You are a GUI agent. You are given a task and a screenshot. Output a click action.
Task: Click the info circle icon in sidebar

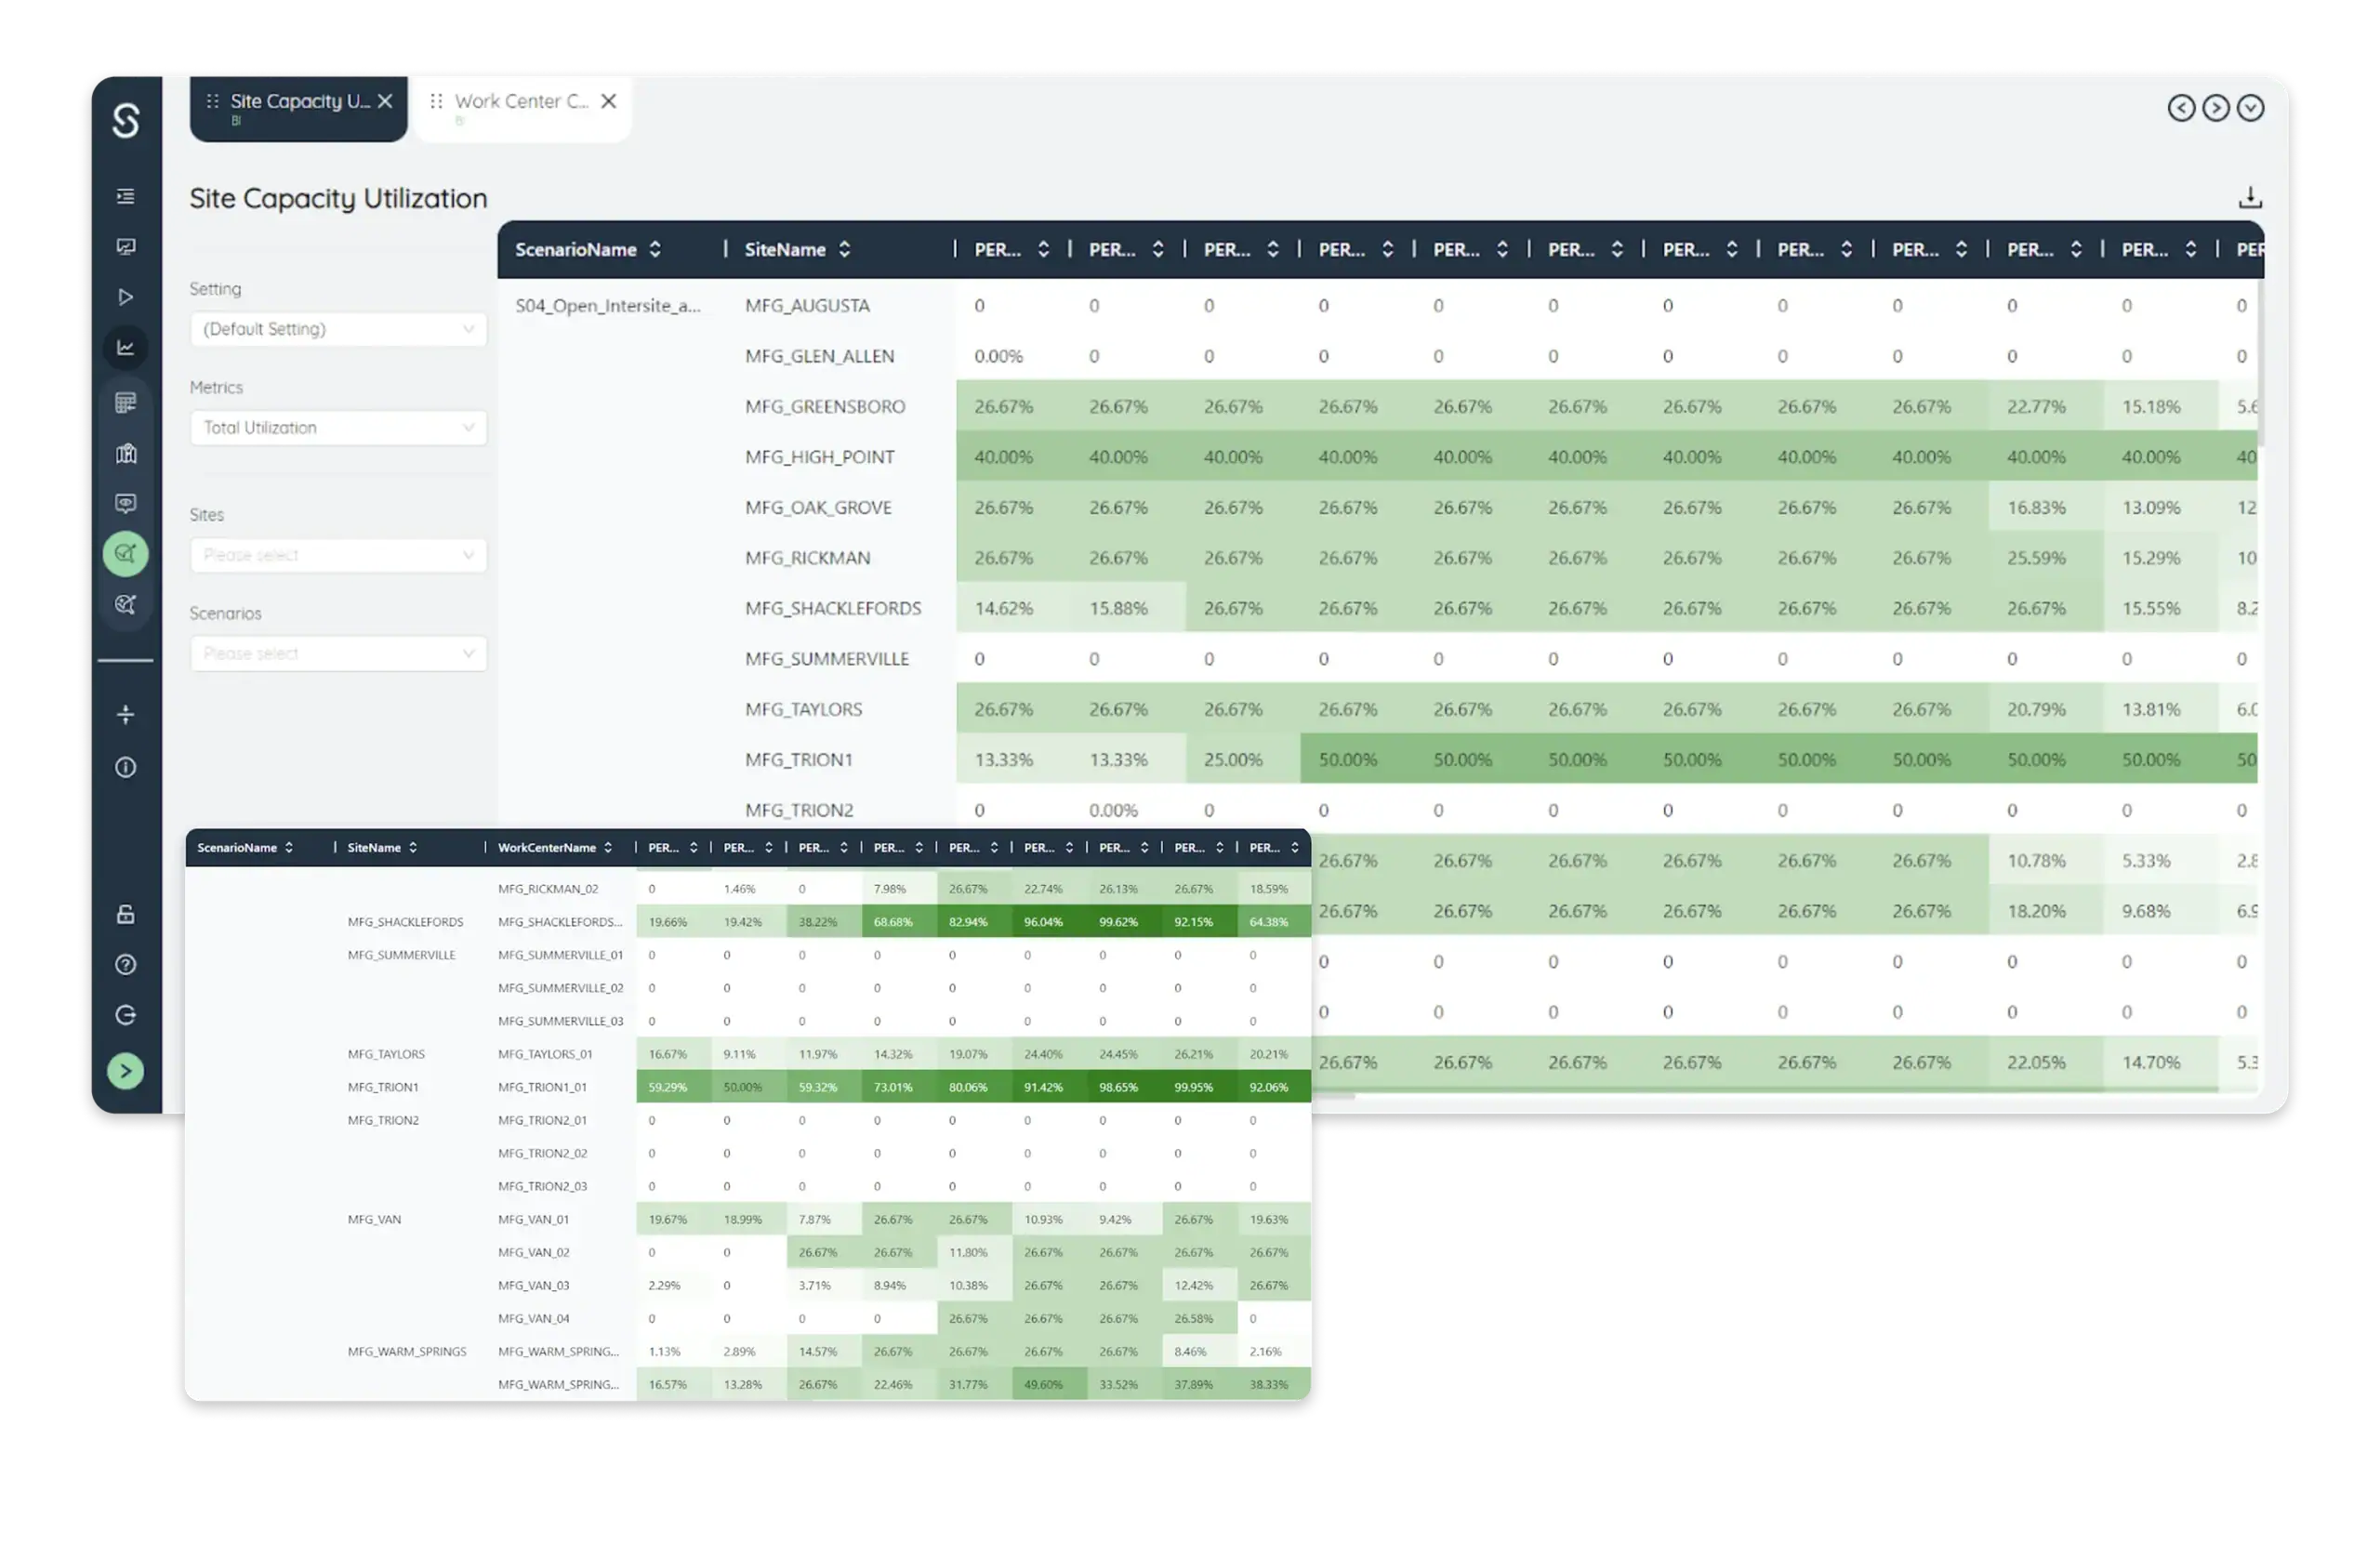(x=125, y=767)
